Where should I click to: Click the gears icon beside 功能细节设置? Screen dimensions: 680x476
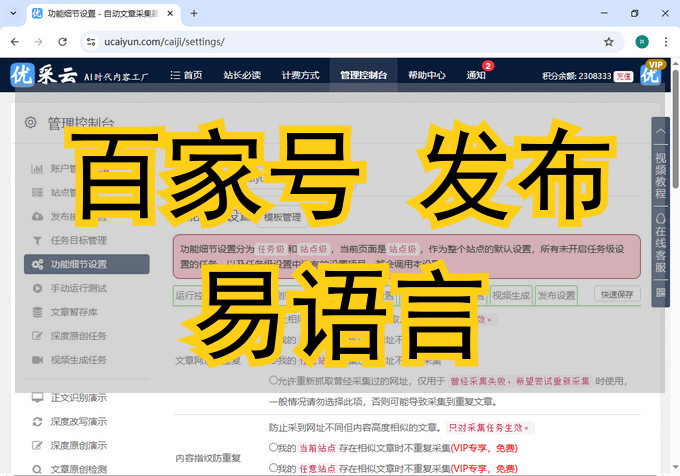point(37,264)
